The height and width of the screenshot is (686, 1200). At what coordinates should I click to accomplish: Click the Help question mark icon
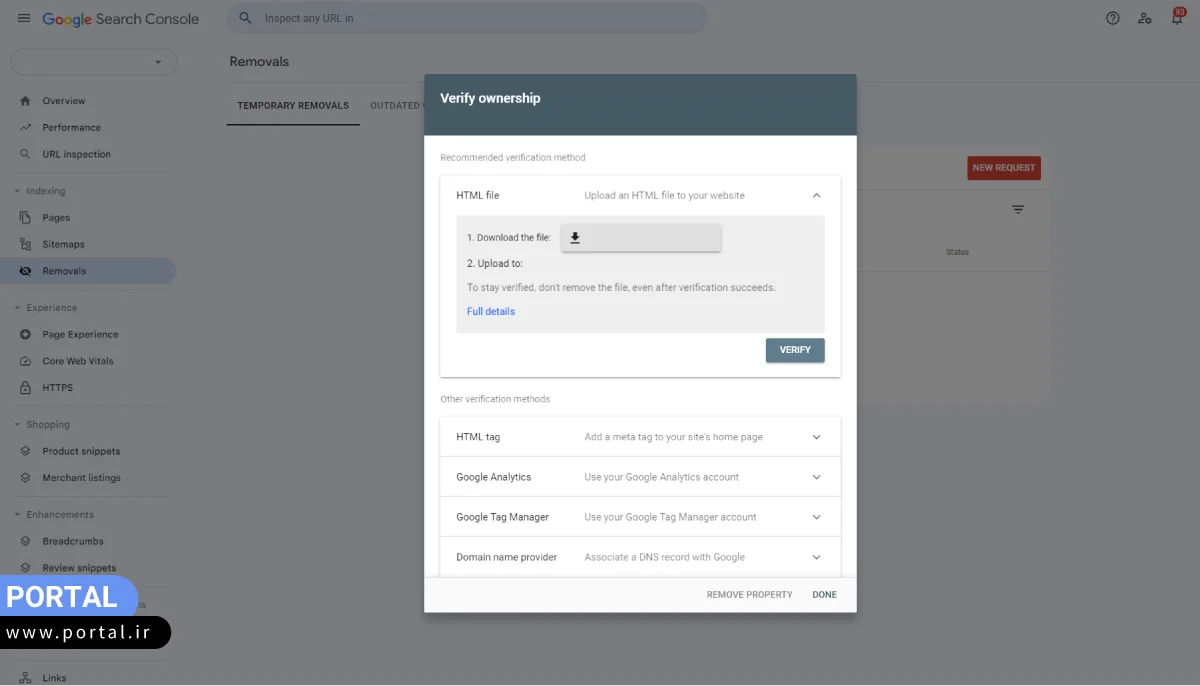point(1112,19)
